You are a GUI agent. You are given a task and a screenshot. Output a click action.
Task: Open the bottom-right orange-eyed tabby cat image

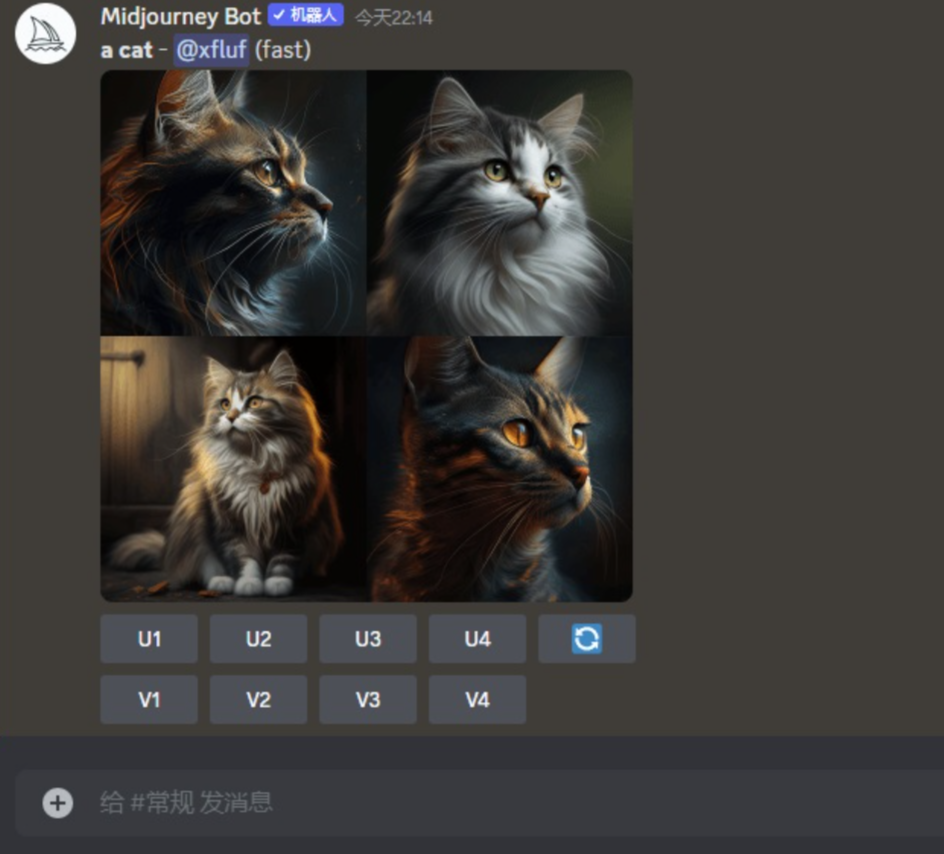(x=500, y=469)
